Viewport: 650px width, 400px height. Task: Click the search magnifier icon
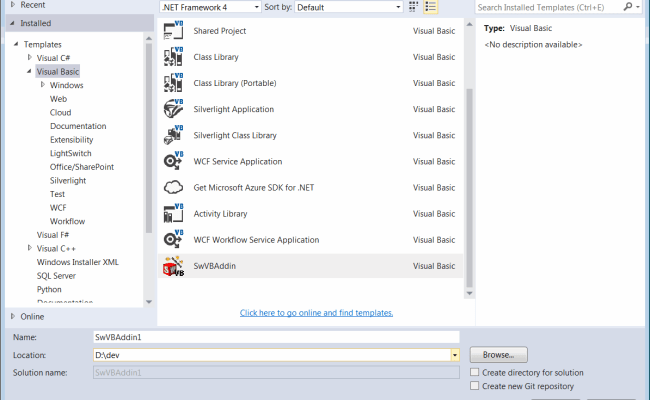coord(628,7)
